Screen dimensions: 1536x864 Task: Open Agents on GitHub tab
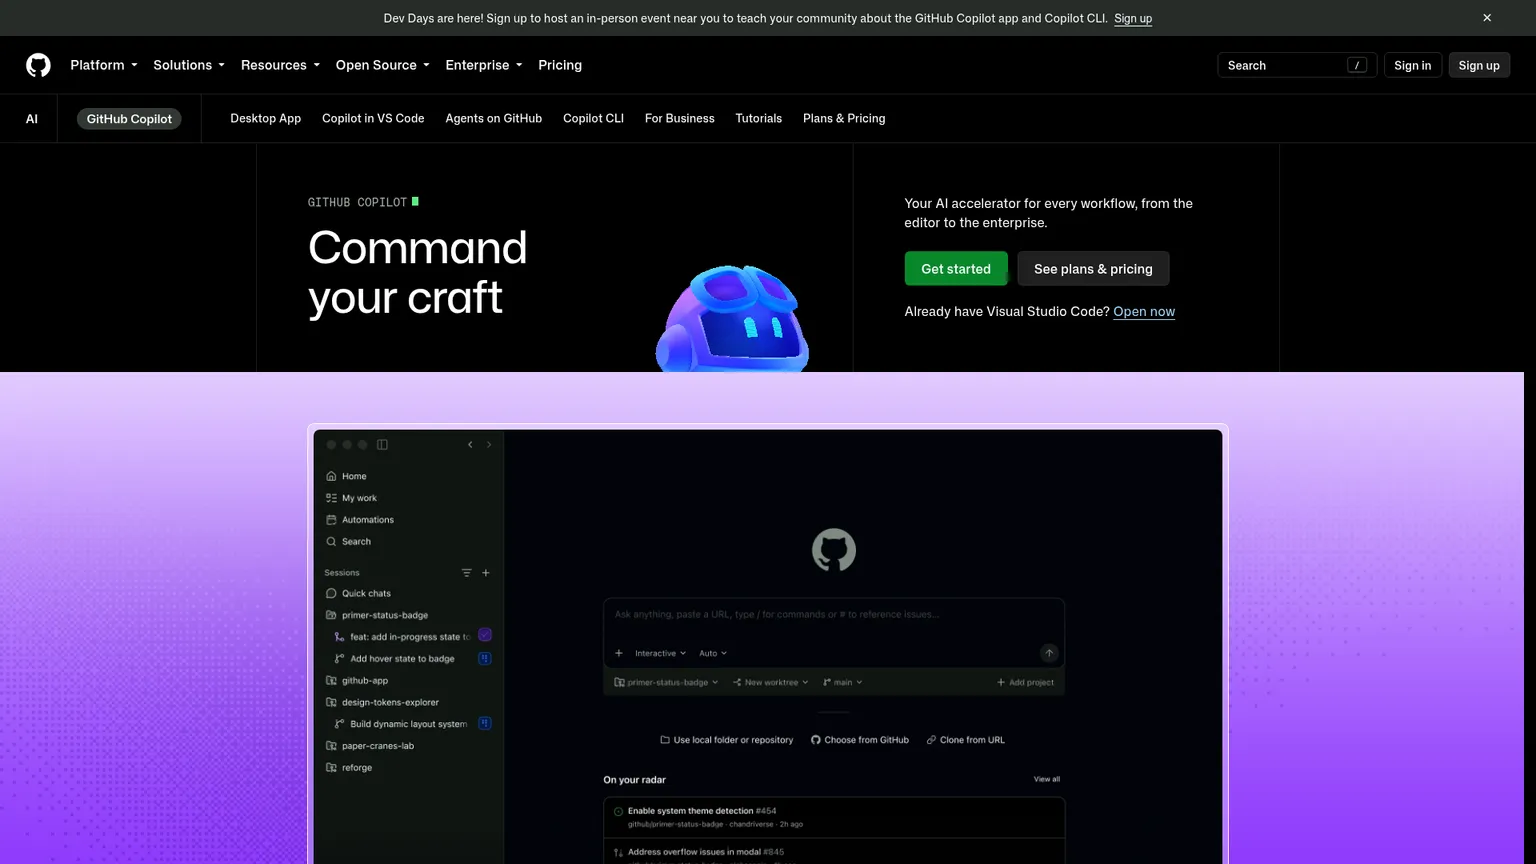[x=494, y=118]
